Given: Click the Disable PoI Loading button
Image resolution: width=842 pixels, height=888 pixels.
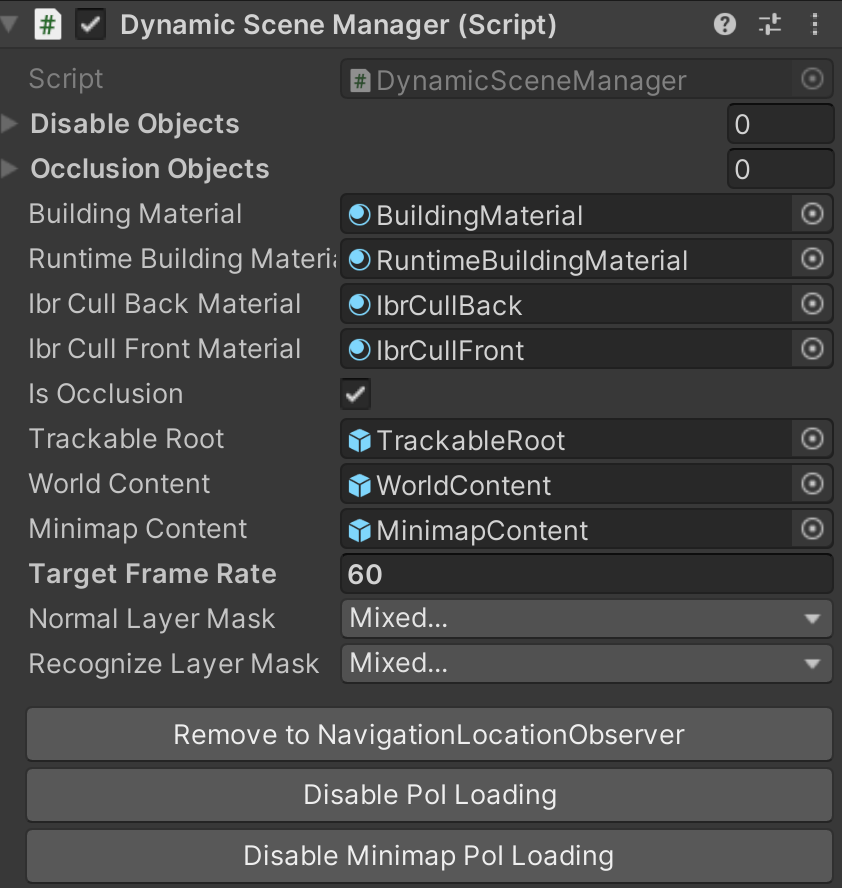Looking at the screenshot, I should 429,795.
